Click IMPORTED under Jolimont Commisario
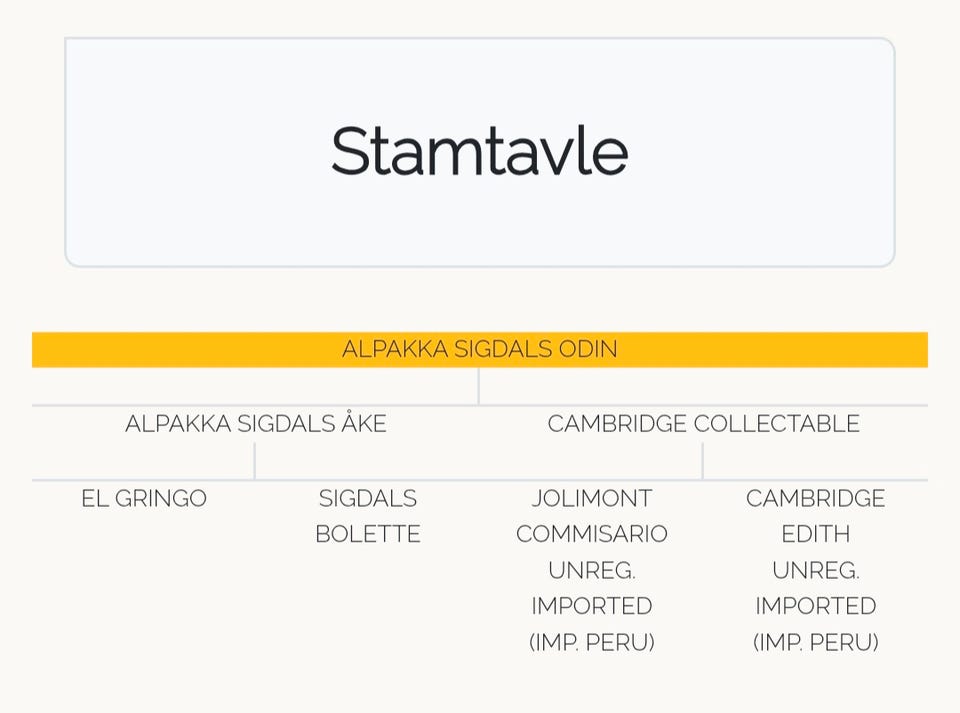The height and width of the screenshot is (713, 960). [591, 606]
